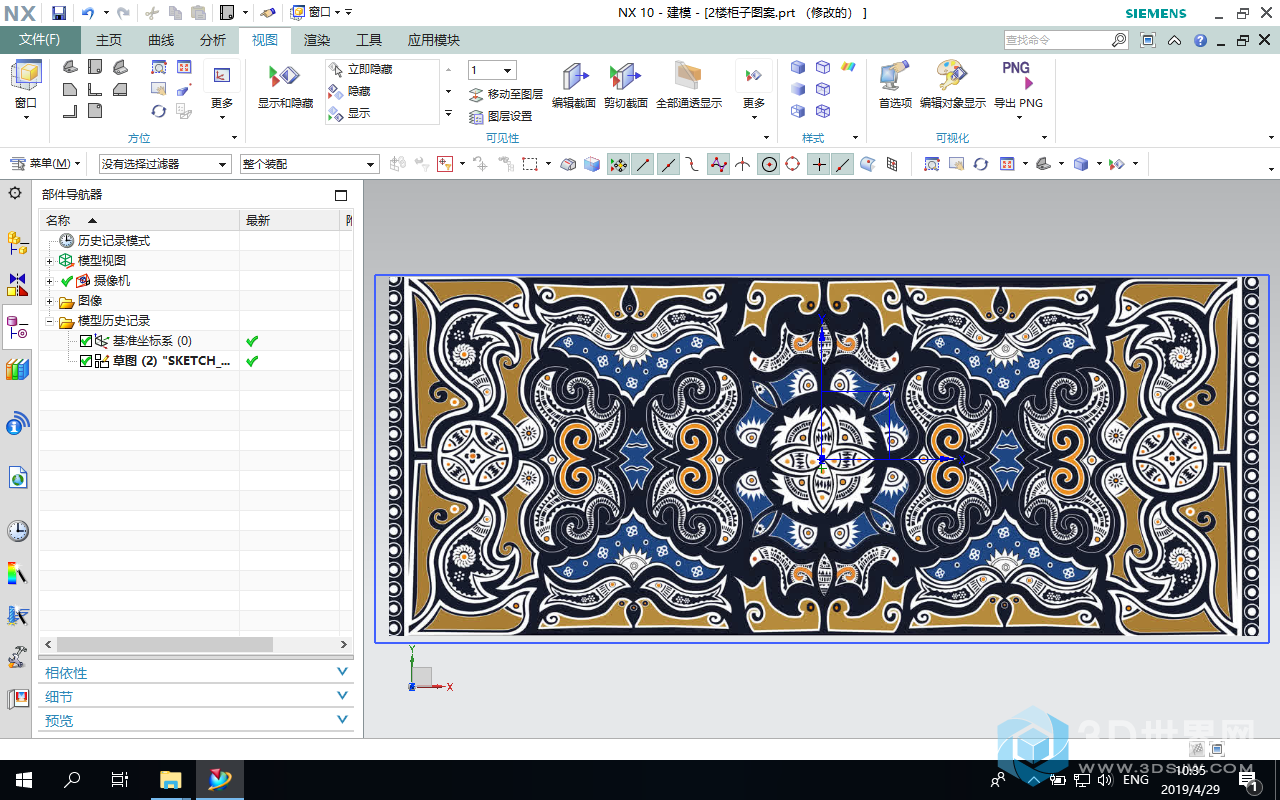Open Constraint Navigator sidebar tab

(x=17, y=284)
